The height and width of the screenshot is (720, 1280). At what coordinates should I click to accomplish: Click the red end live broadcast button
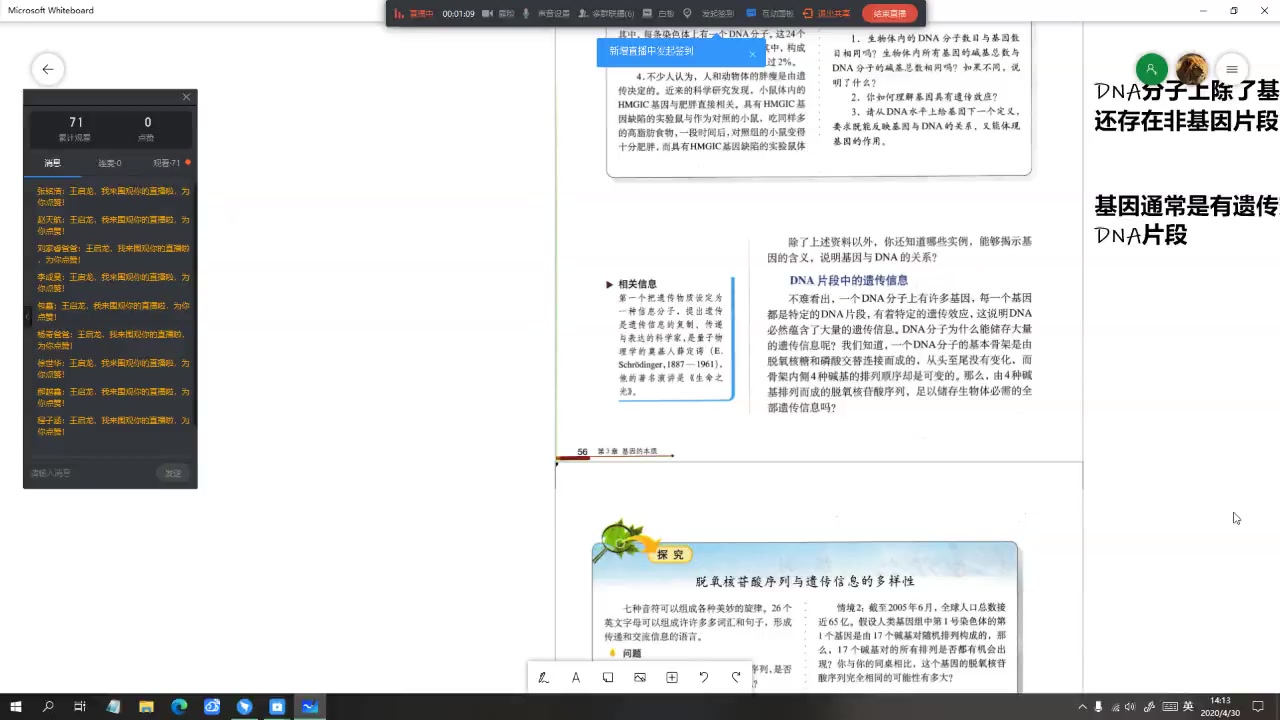coord(889,14)
